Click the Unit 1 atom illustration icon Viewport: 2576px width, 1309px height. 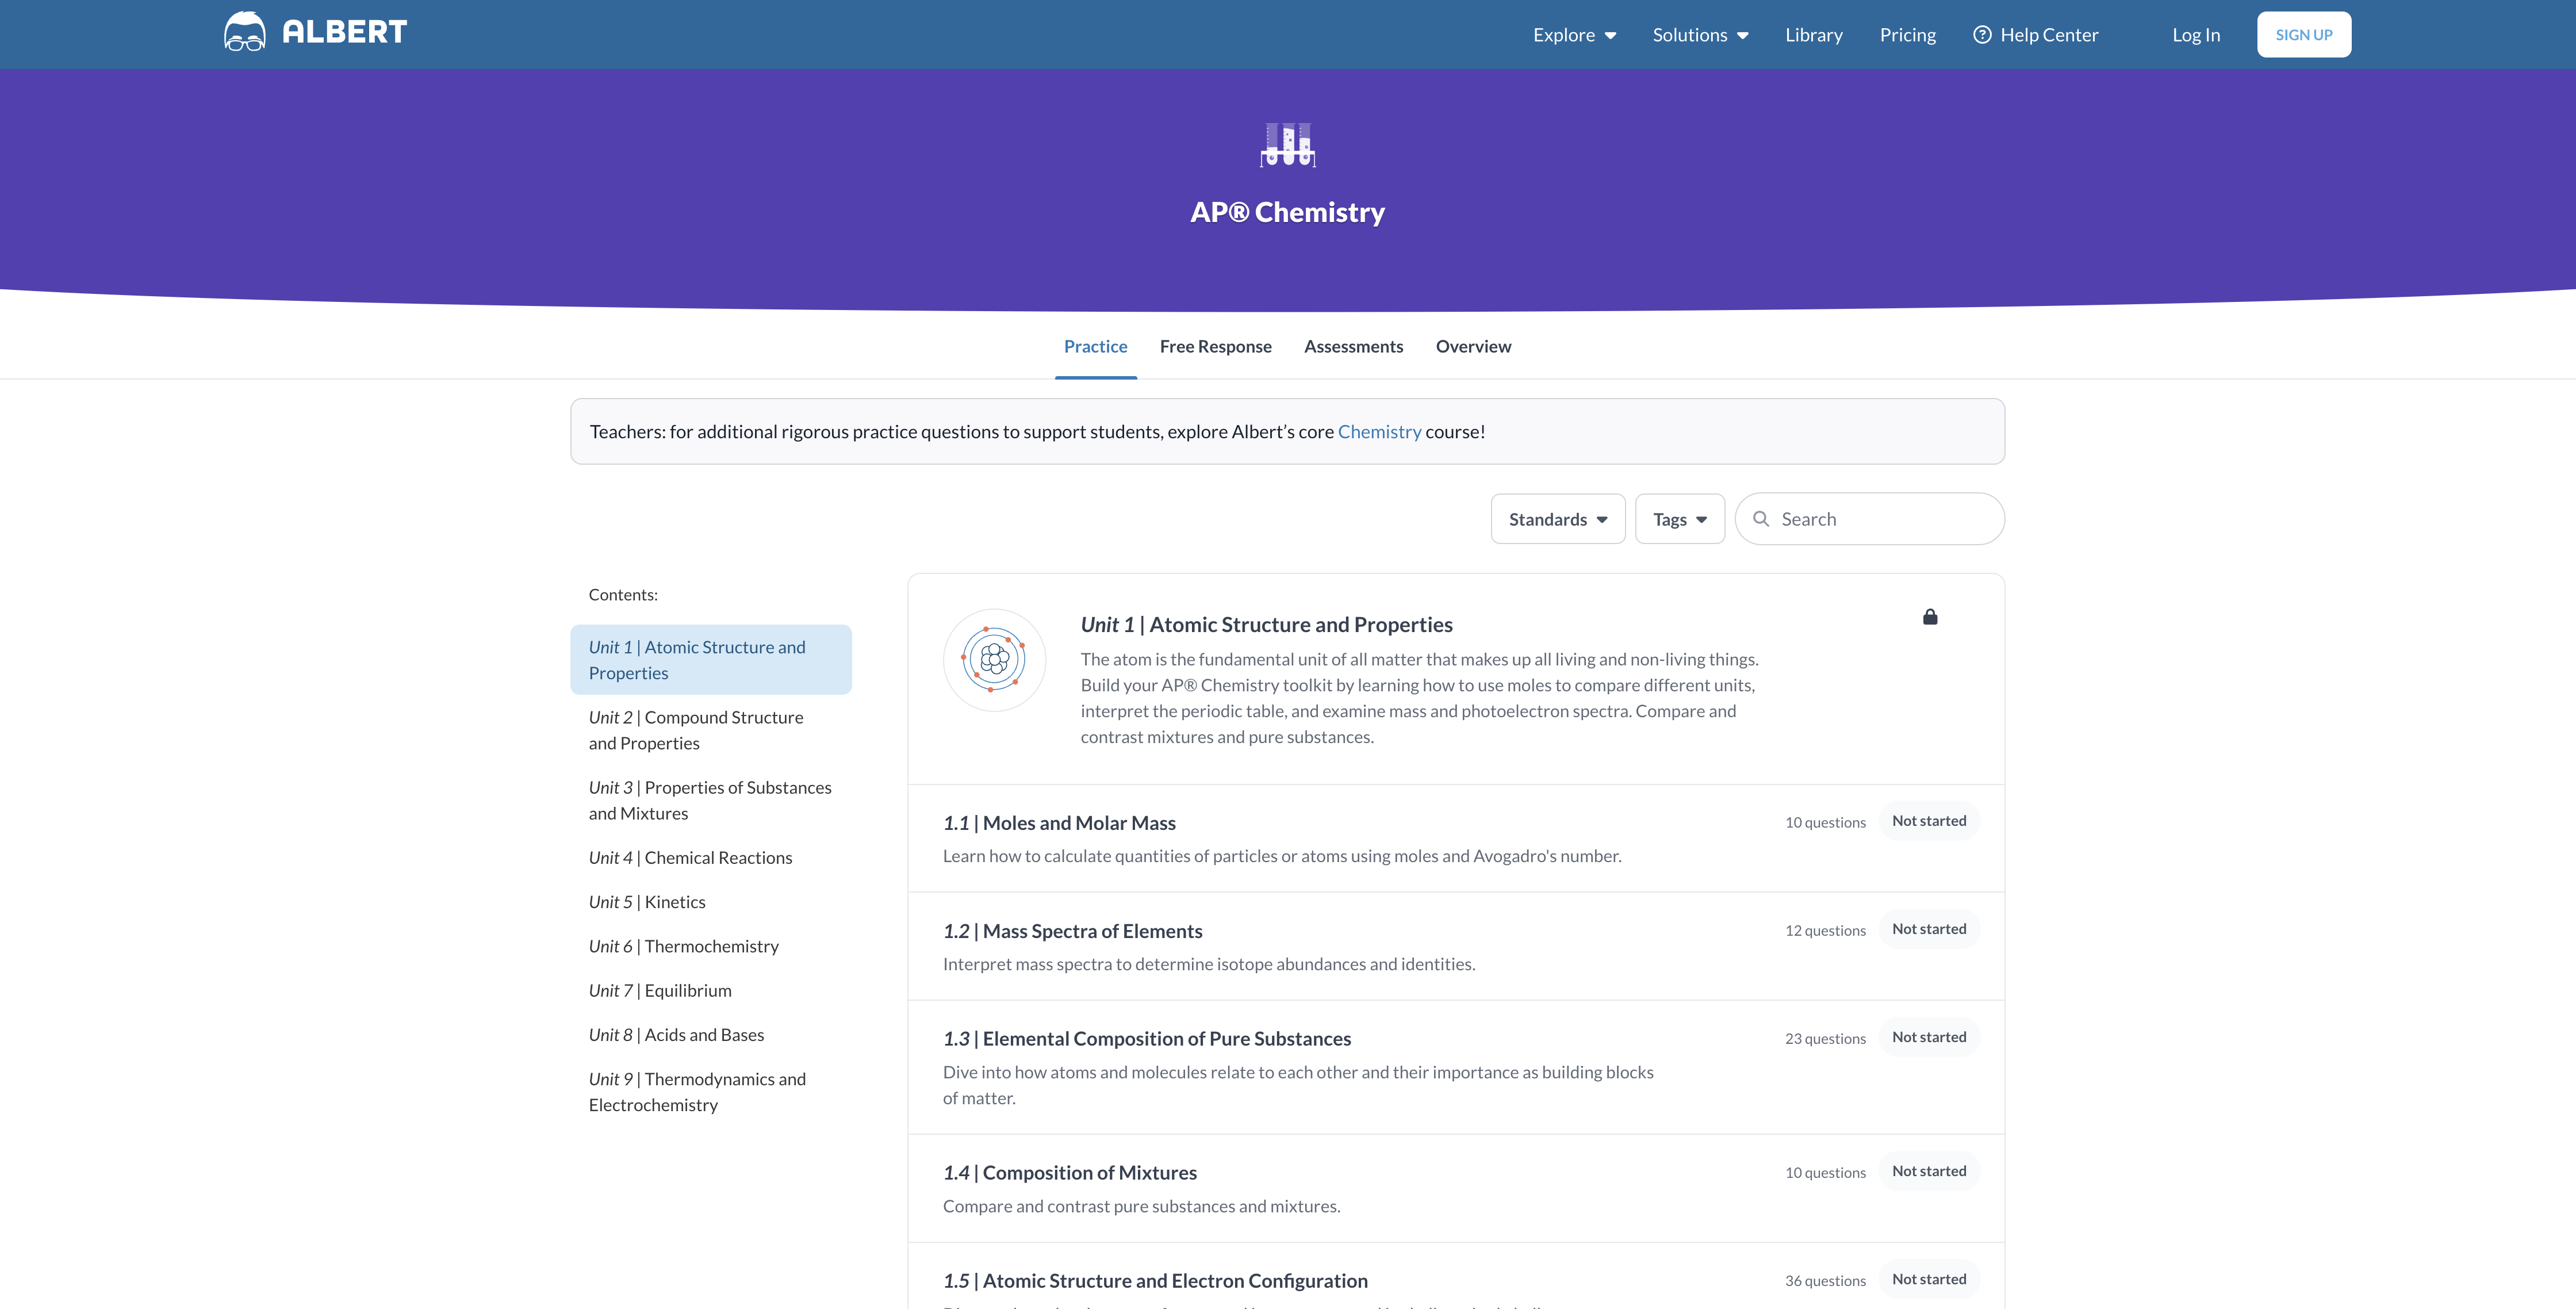coord(994,660)
